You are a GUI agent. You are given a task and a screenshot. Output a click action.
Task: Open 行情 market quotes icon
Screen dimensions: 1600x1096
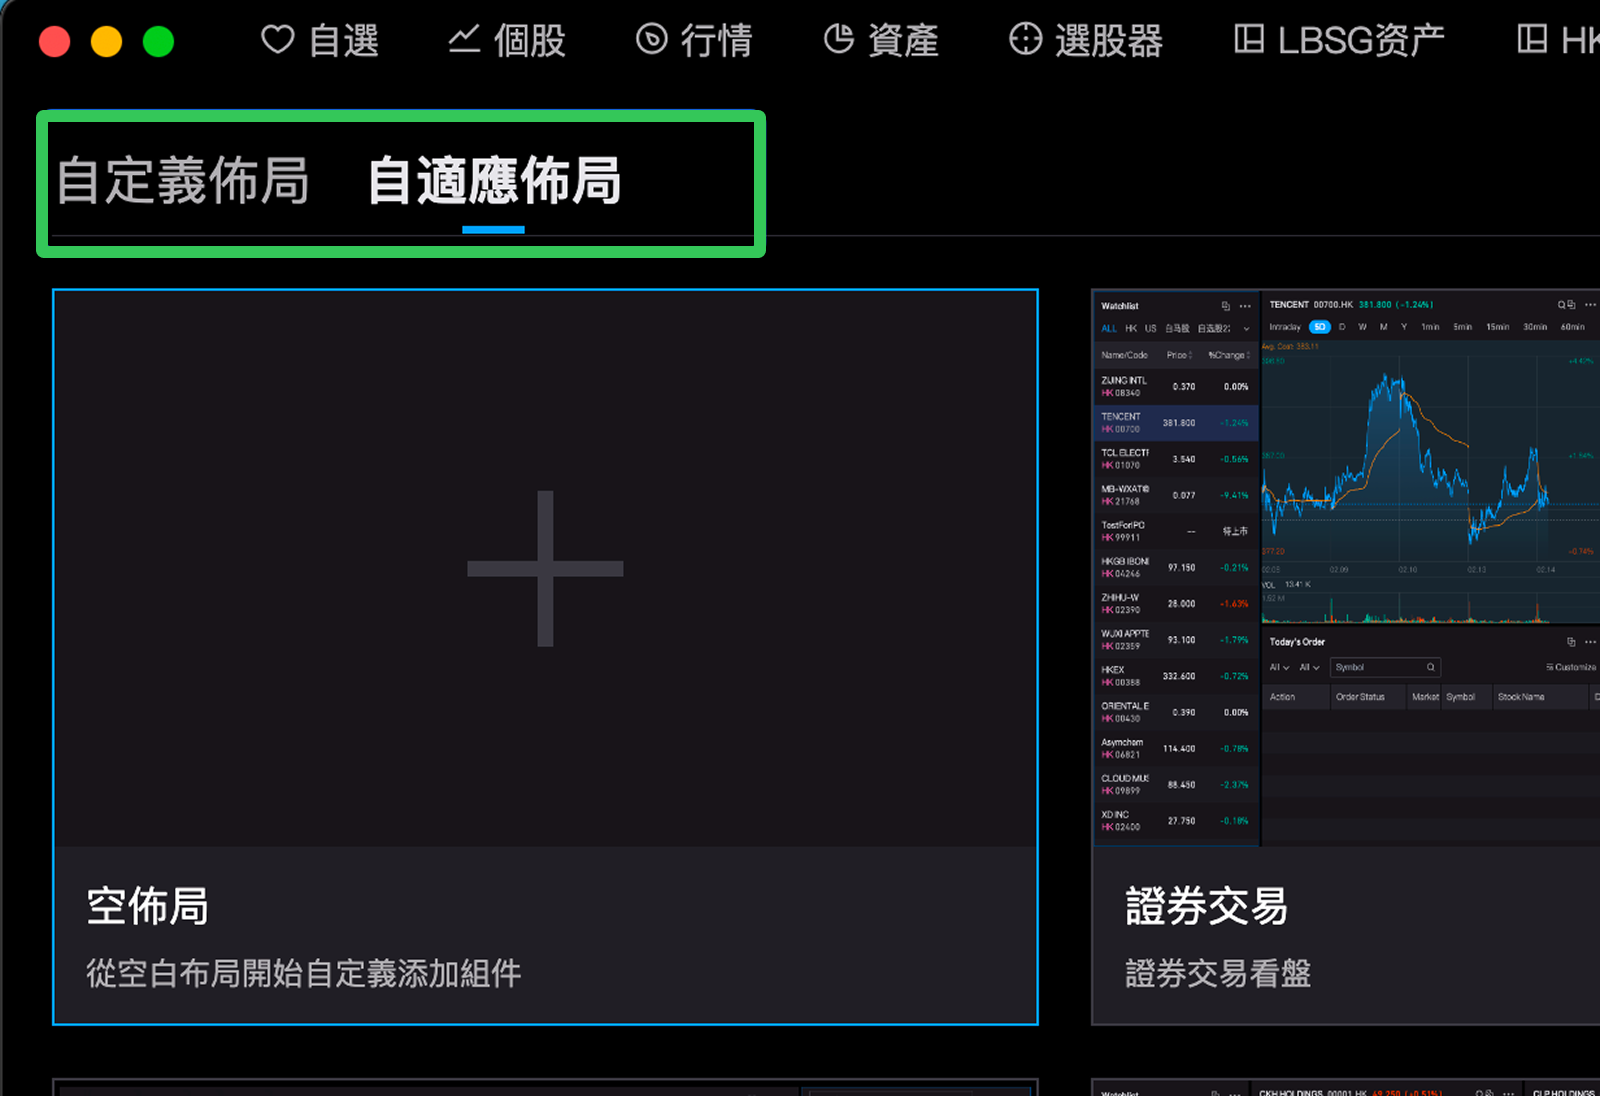(x=651, y=40)
